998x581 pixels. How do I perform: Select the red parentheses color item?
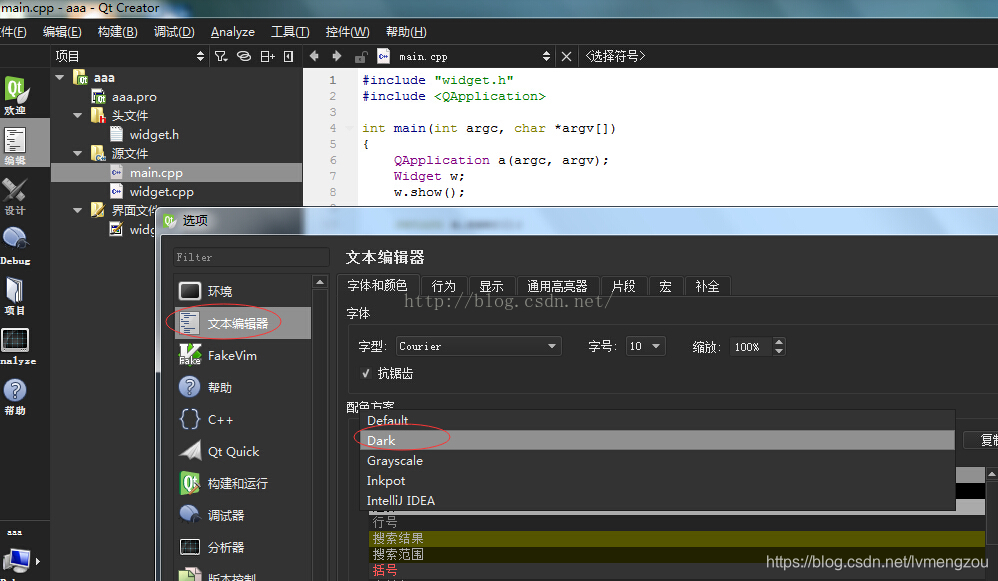677,570
